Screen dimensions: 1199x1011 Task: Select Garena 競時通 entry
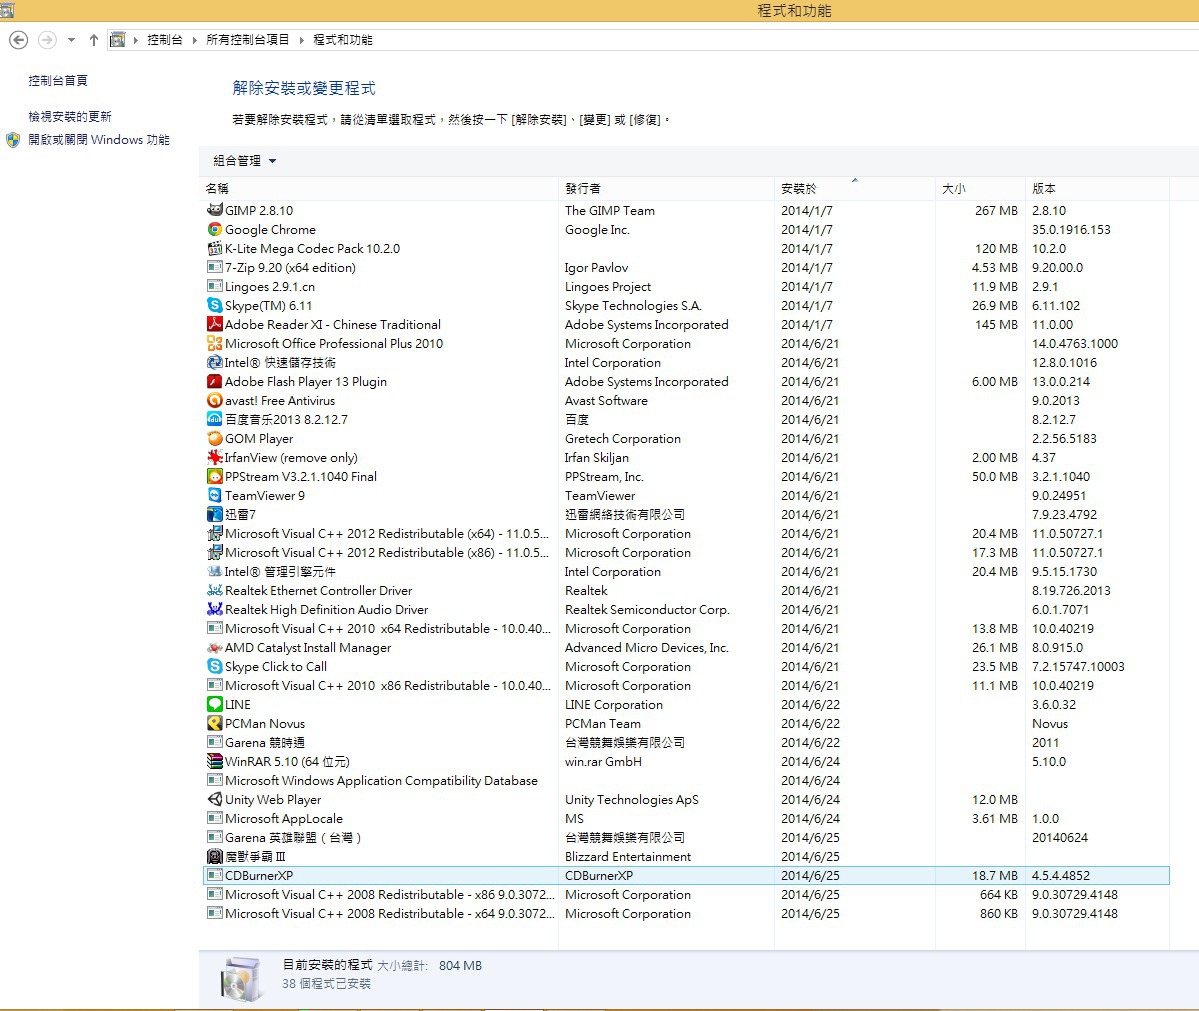coord(686,742)
